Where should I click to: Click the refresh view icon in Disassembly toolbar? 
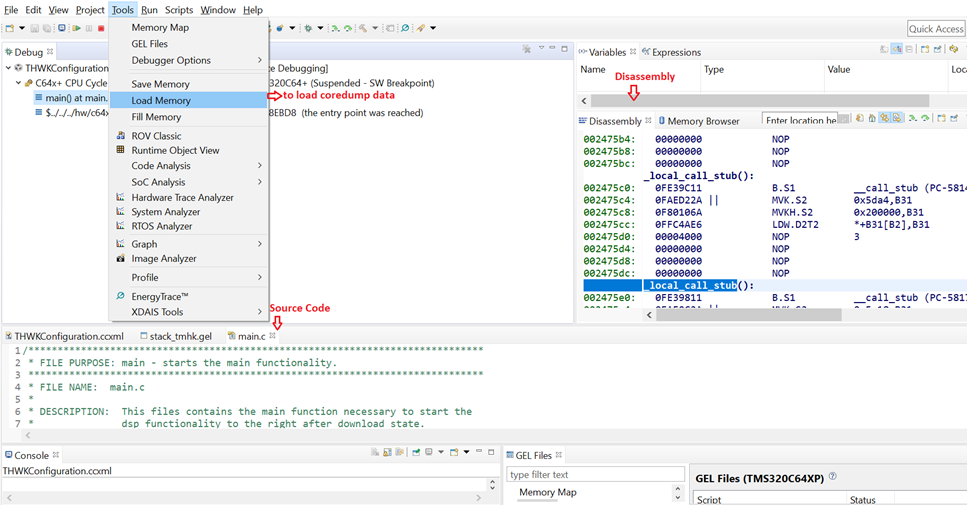coord(860,118)
